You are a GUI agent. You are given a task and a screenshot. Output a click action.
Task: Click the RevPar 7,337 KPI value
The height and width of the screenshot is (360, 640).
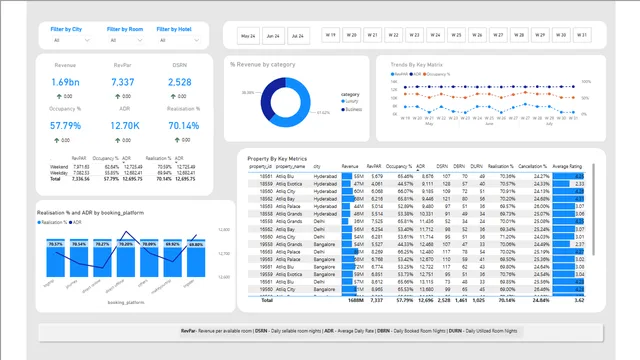122,82
